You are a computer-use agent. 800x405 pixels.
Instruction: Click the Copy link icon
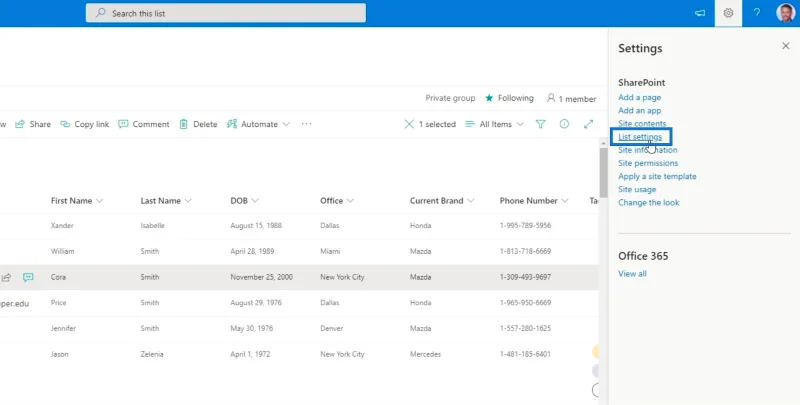(x=65, y=124)
